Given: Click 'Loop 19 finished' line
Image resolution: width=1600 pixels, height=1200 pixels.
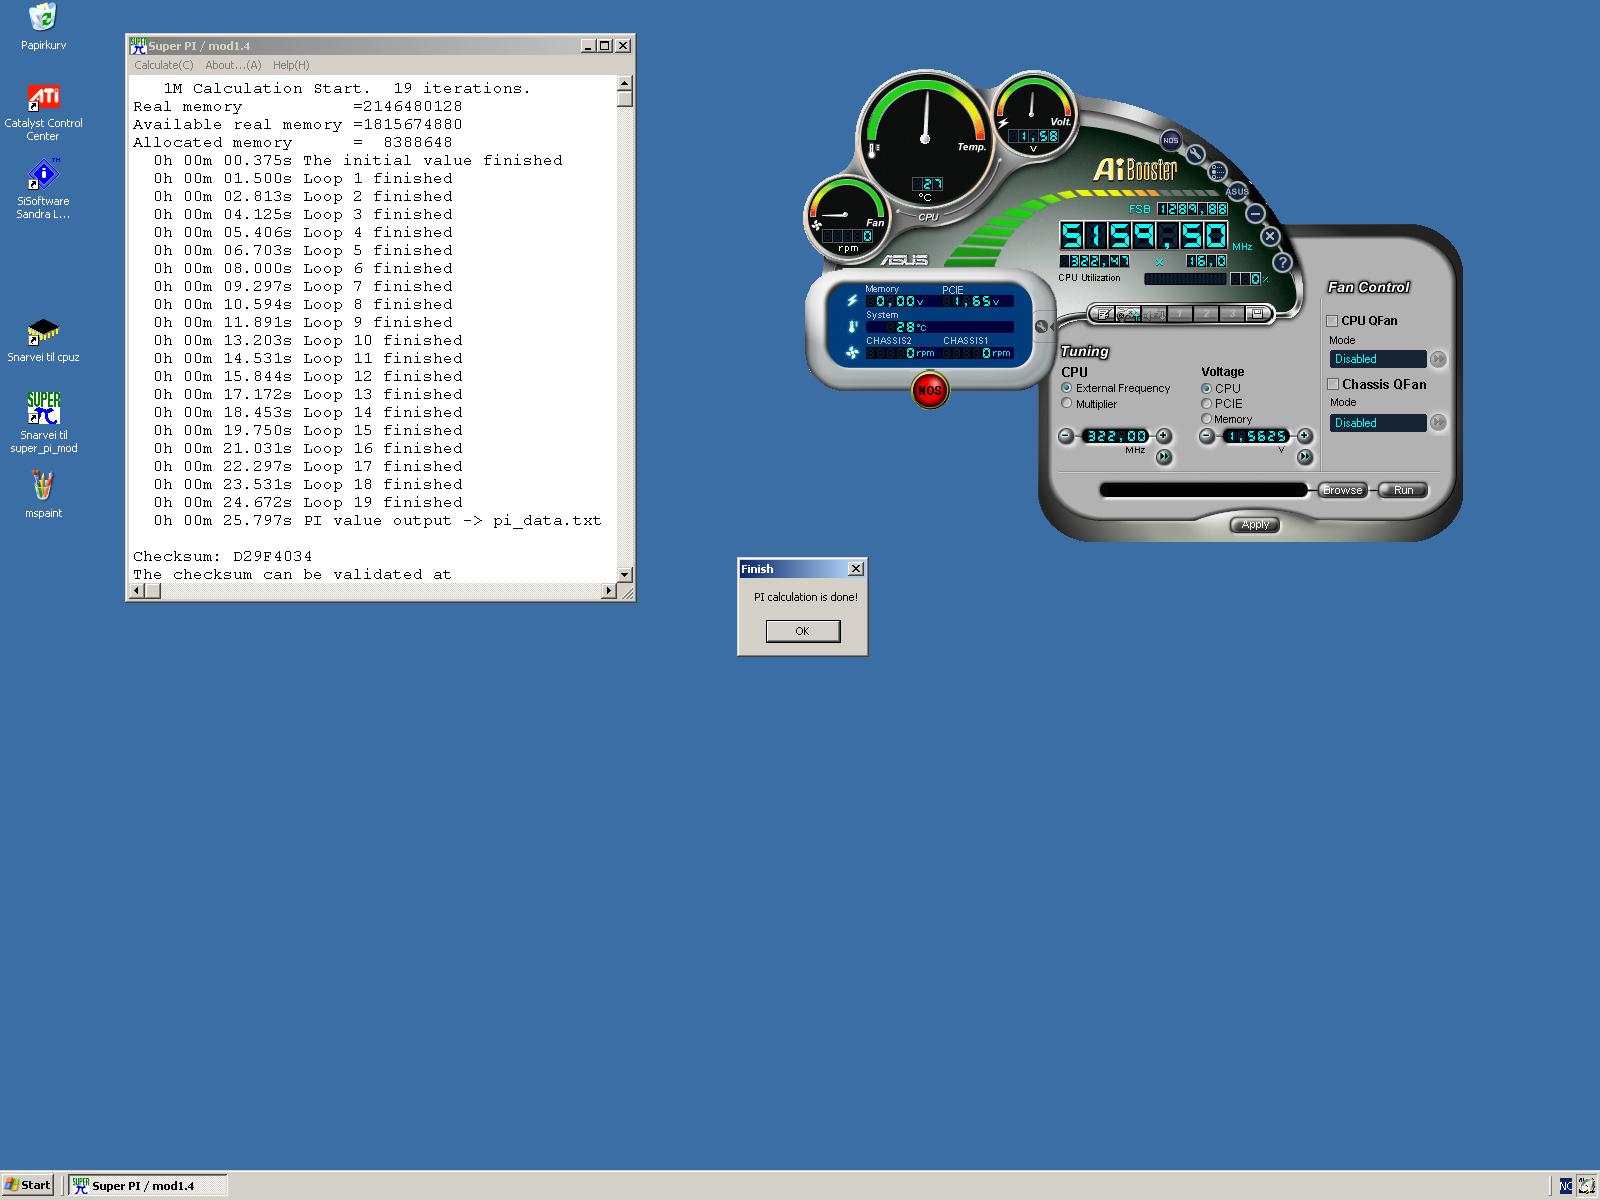Looking at the screenshot, I should (308, 503).
